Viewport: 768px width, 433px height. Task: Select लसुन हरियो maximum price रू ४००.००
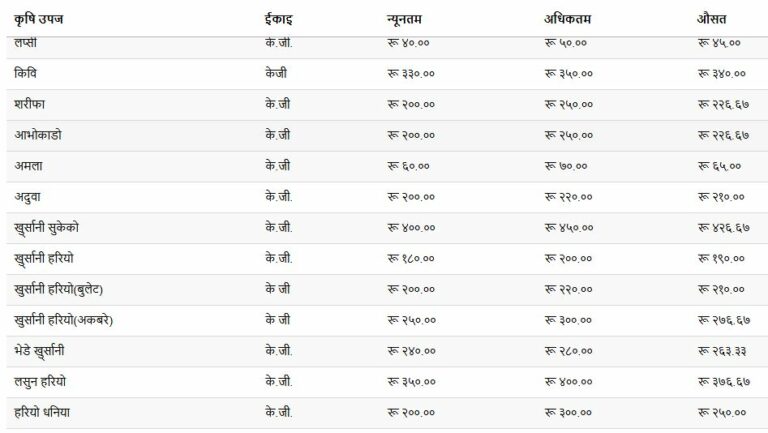(568, 382)
